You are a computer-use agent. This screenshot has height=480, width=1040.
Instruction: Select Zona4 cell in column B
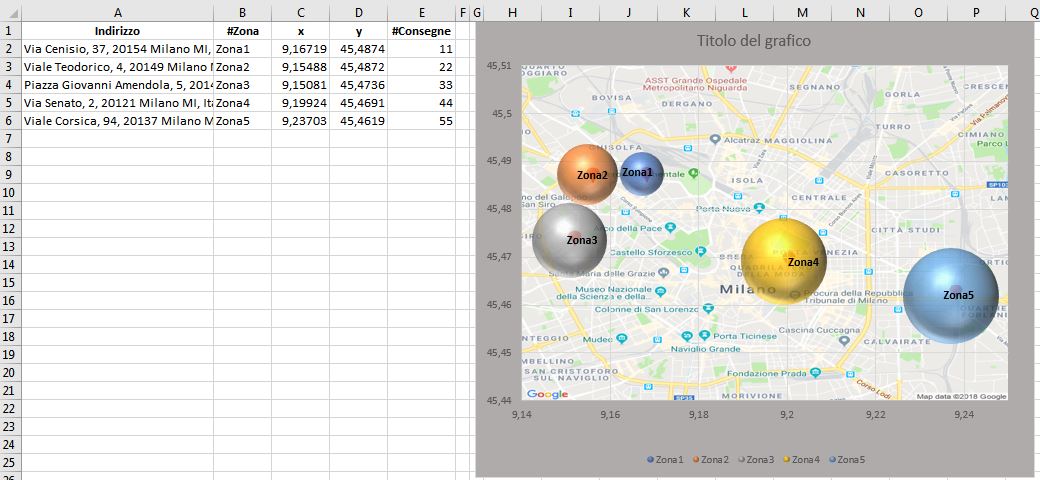tap(242, 102)
